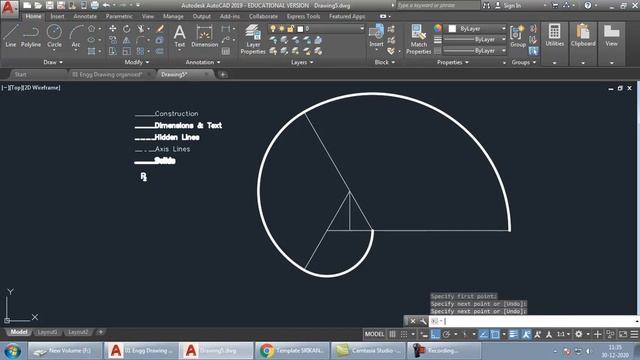This screenshot has width=640, height=360.
Task: Click the Match Properties tool
Action: click(418, 39)
